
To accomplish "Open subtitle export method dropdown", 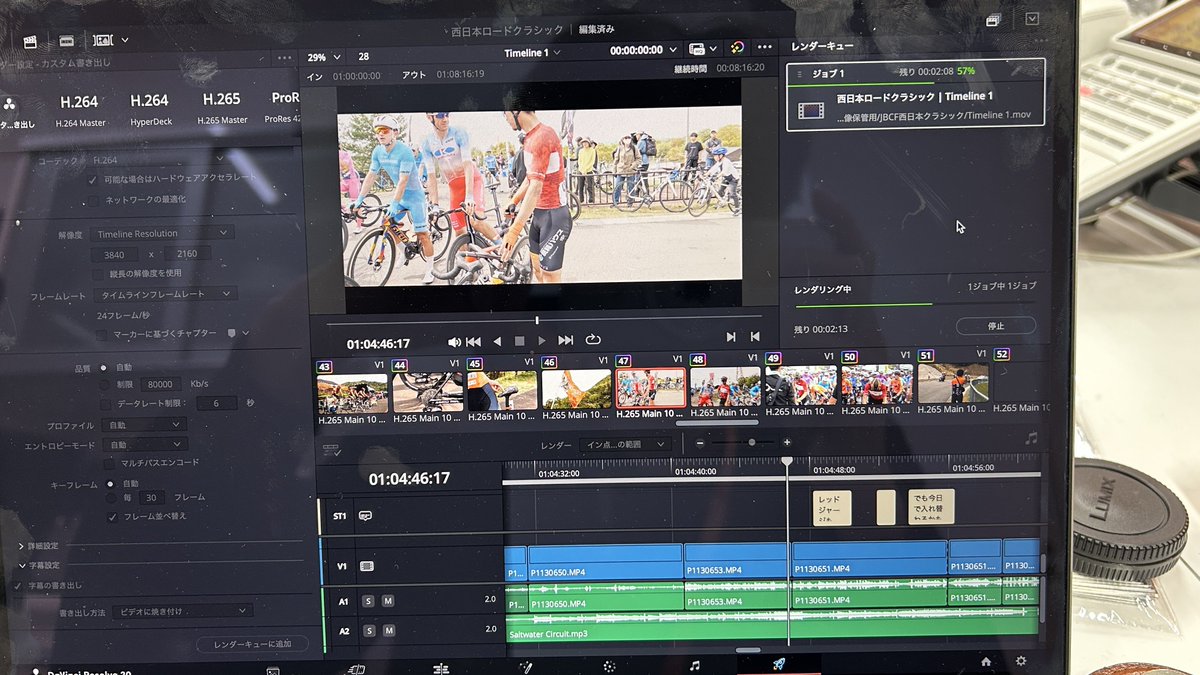I will 182,610.
